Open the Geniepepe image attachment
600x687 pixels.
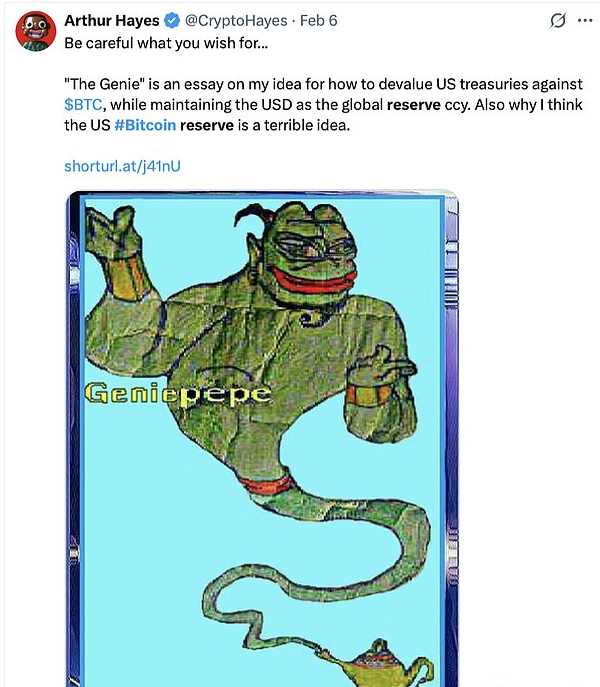click(x=262, y=439)
